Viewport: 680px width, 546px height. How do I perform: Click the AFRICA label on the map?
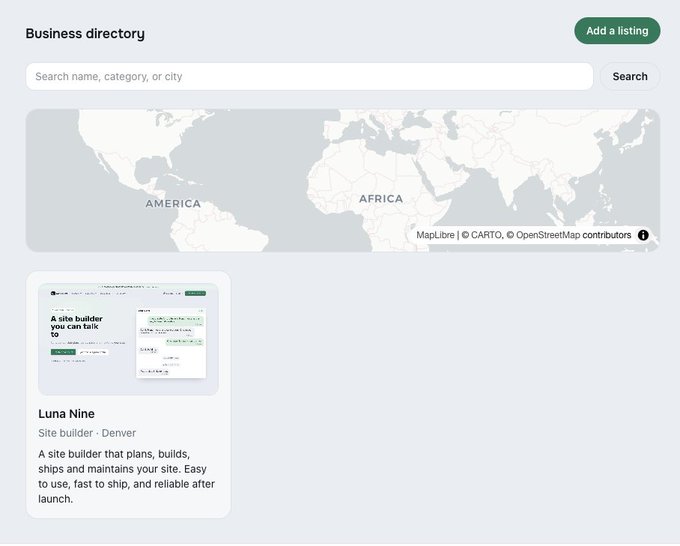[x=381, y=199]
